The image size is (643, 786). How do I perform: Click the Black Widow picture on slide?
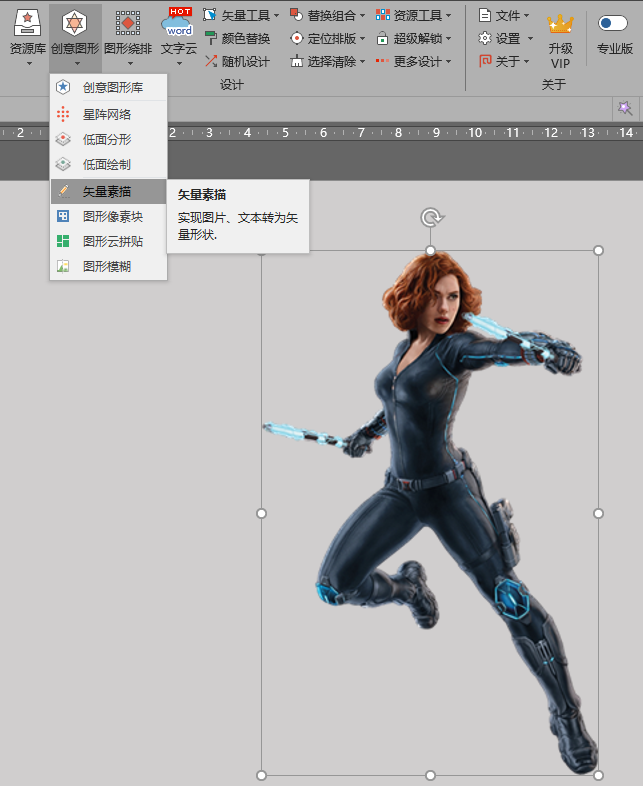pyautogui.click(x=430, y=512)
